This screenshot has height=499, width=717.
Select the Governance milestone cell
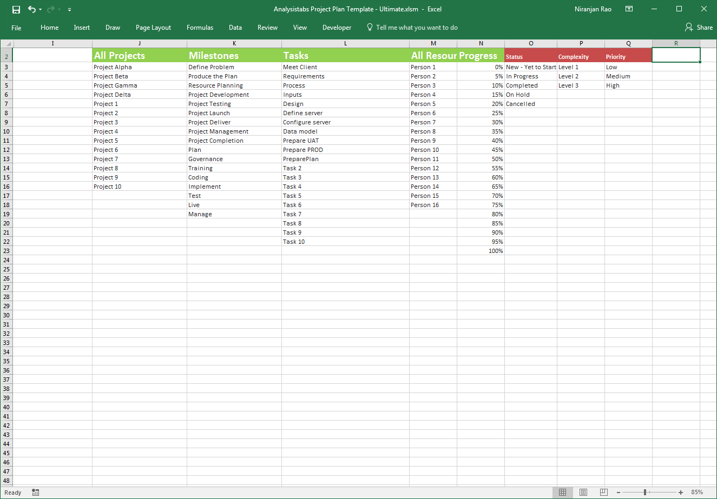[x=234, y=159]
